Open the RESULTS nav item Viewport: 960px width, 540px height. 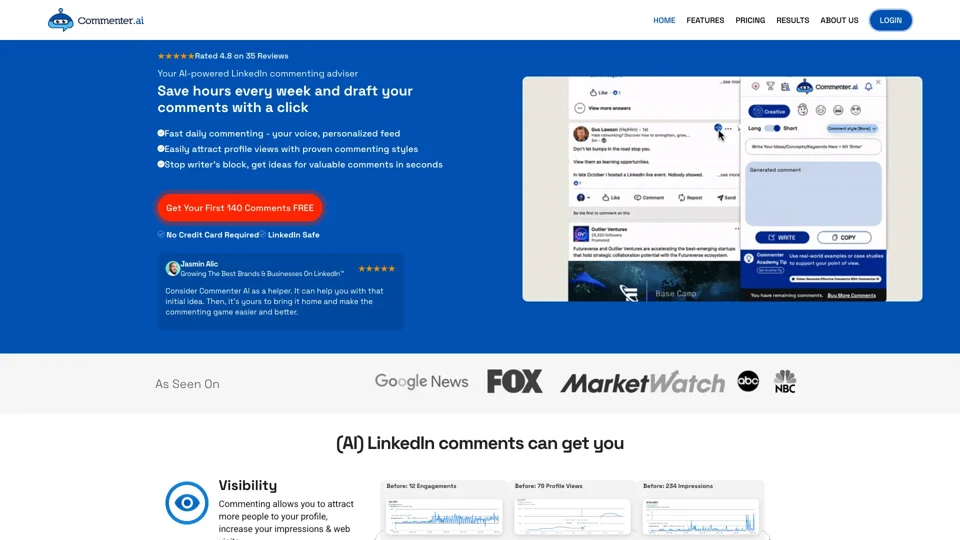click(x=792, y=20)
